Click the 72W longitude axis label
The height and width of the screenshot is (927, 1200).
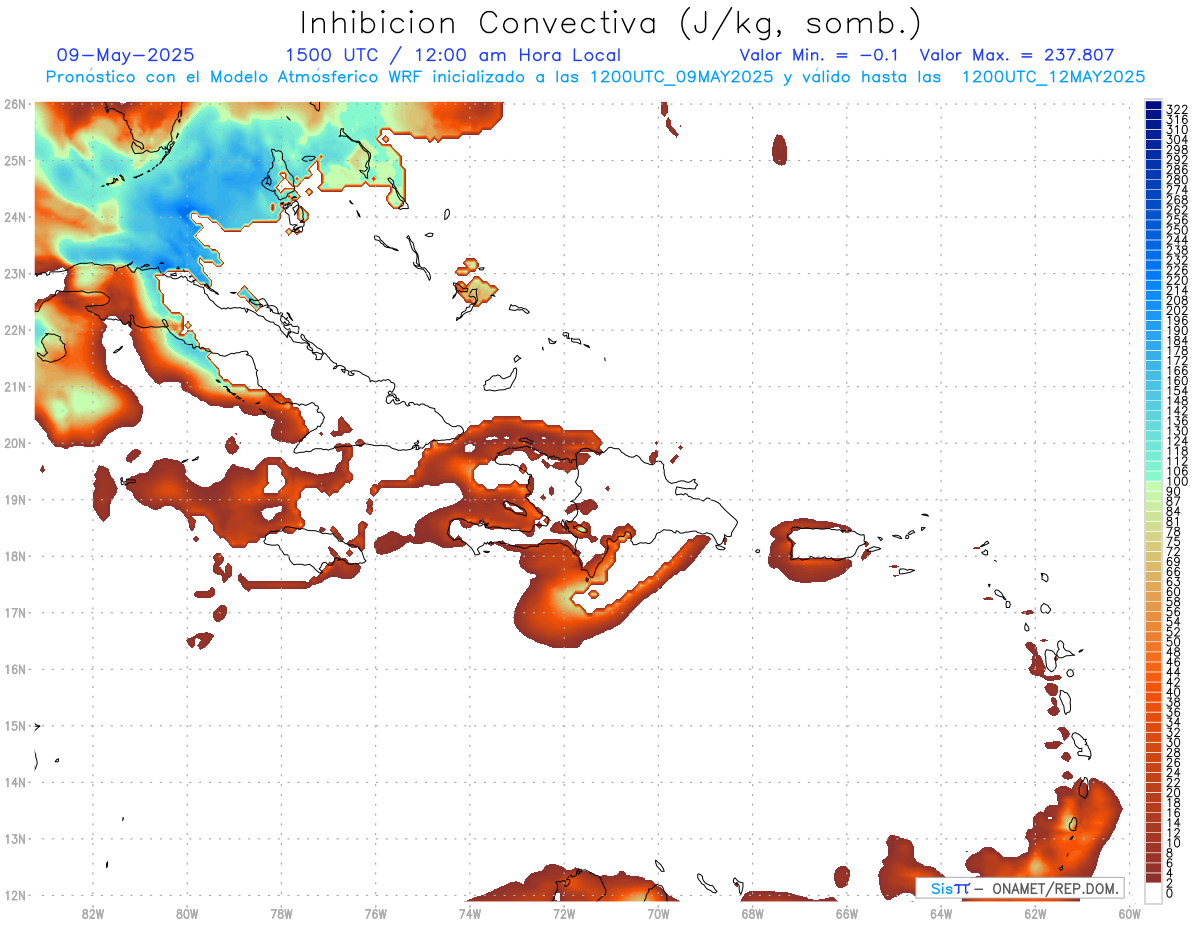pos(564,912)
